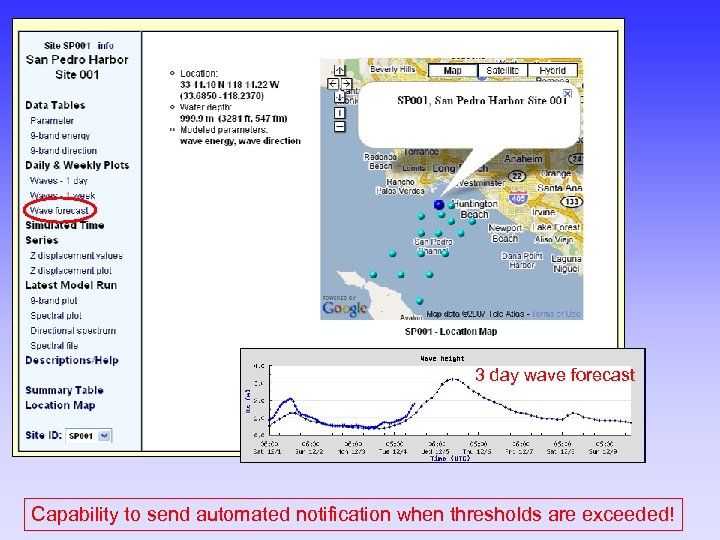720x540 pixels.
Task: Open the 9-band energy table
Action: 60,136
